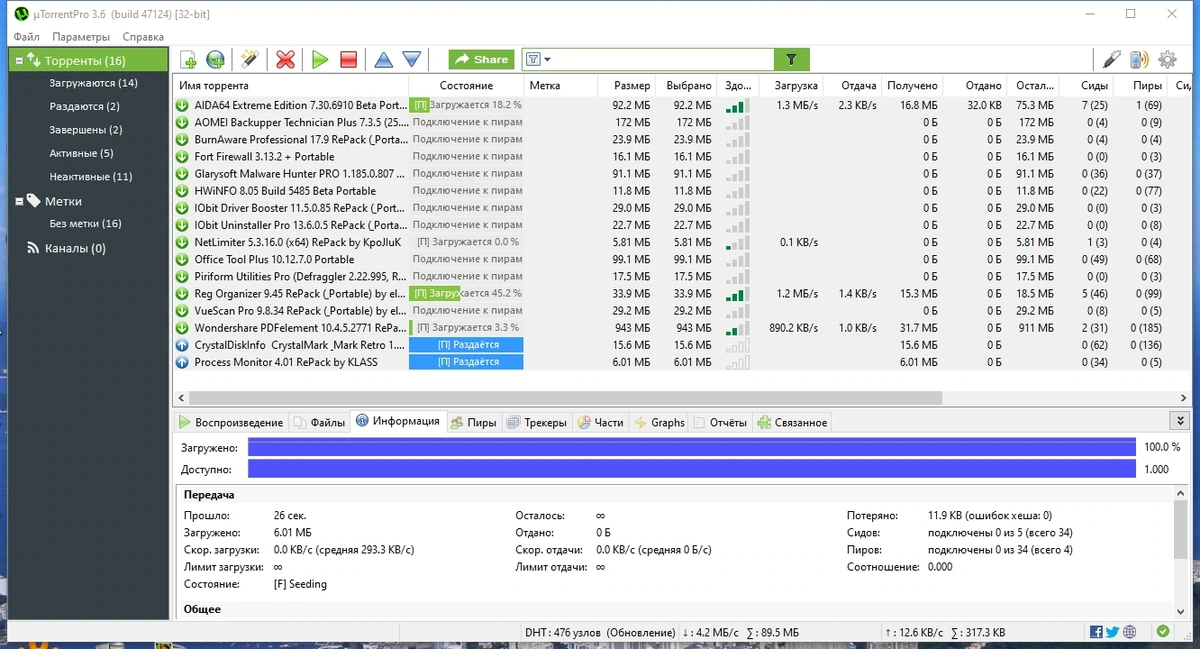Viewport: 1200px width, 649px height.
Task: Click seeding icon of CrystalDiskInfo row
Action: 182,345
